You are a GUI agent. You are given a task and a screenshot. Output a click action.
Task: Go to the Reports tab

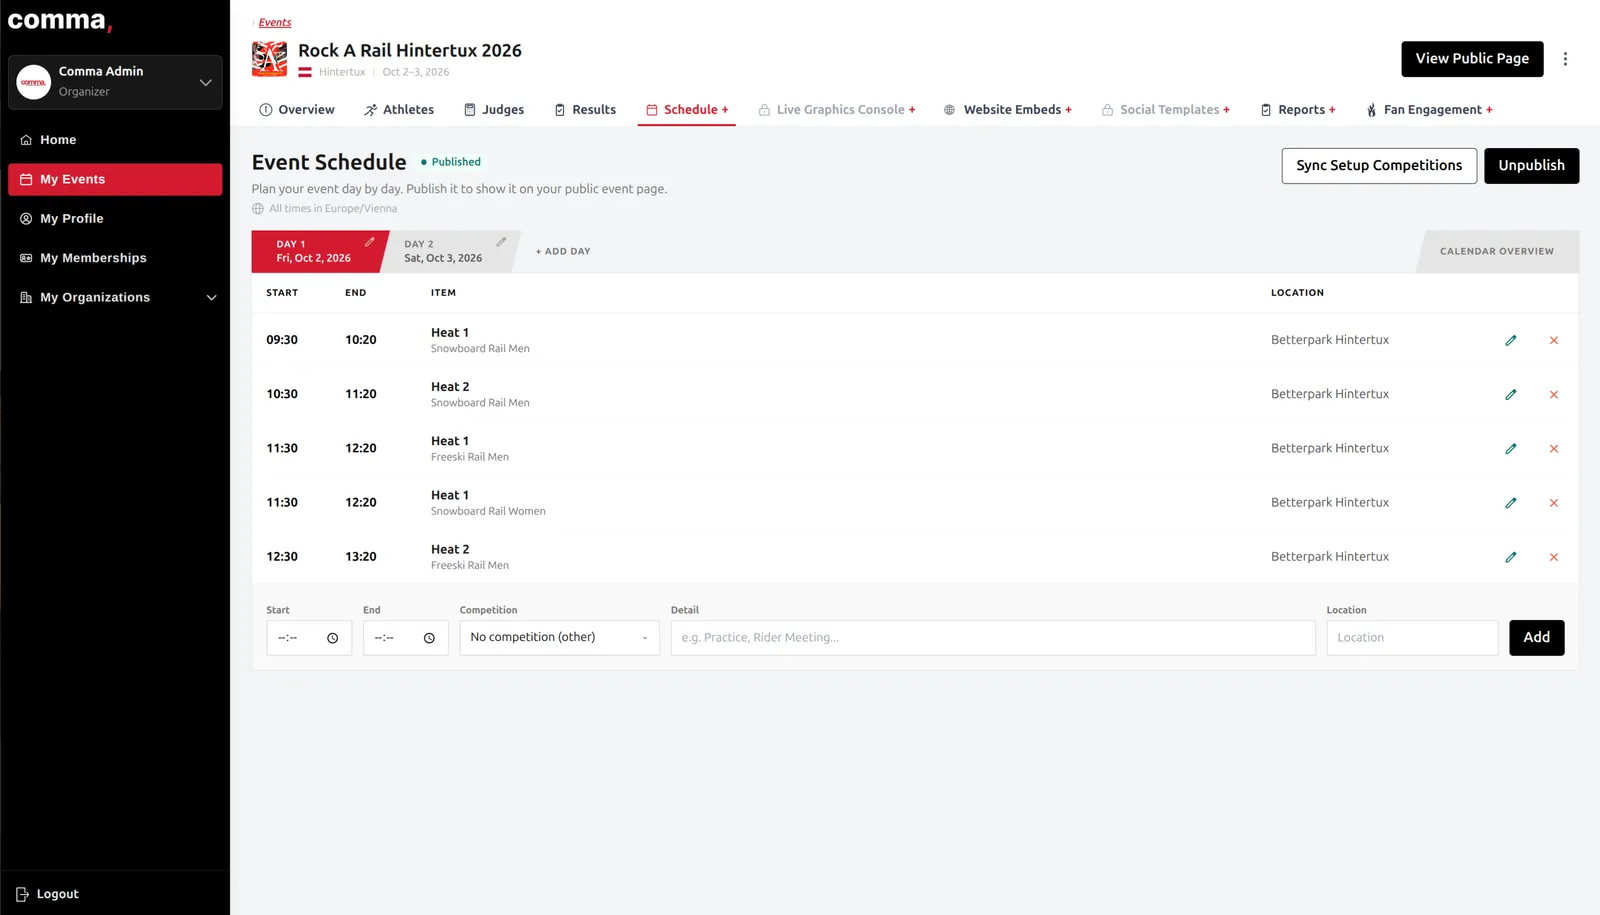[1298, 110]
